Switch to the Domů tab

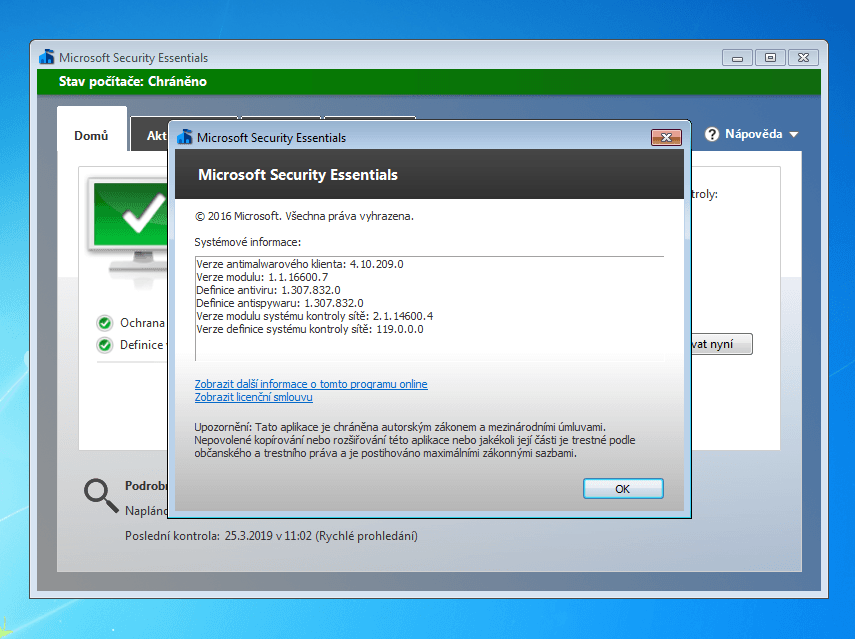tap(92, 134)
